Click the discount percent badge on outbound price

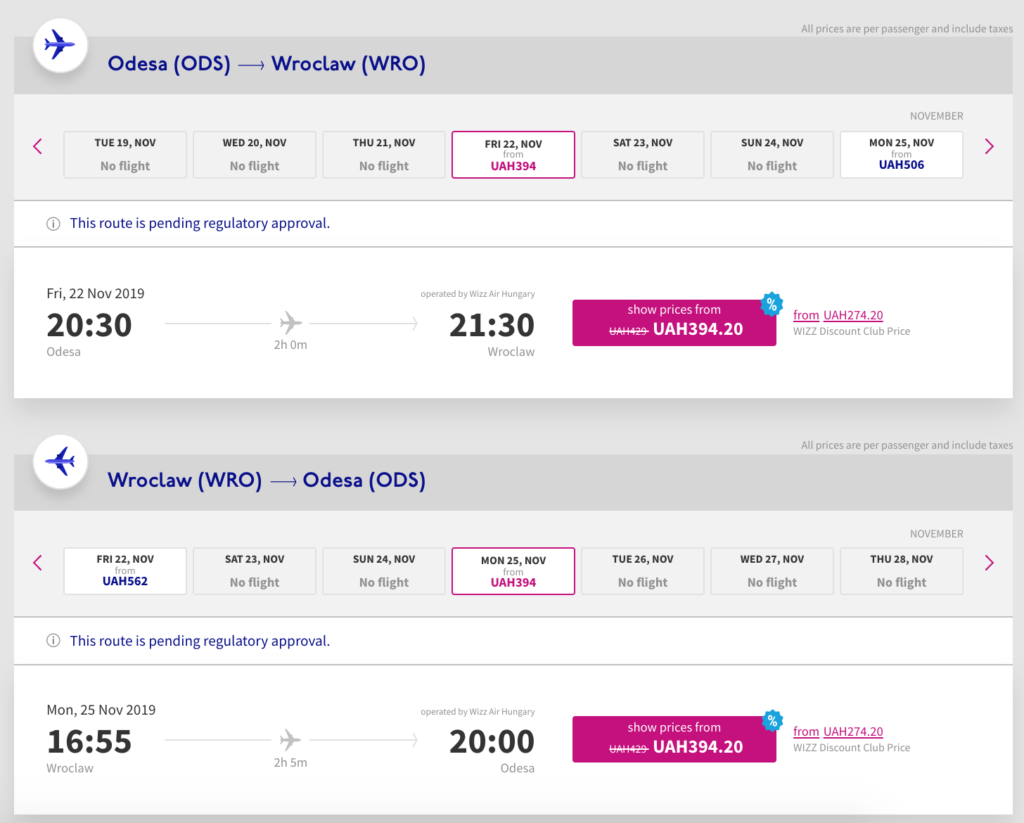[x=771, y=304]
